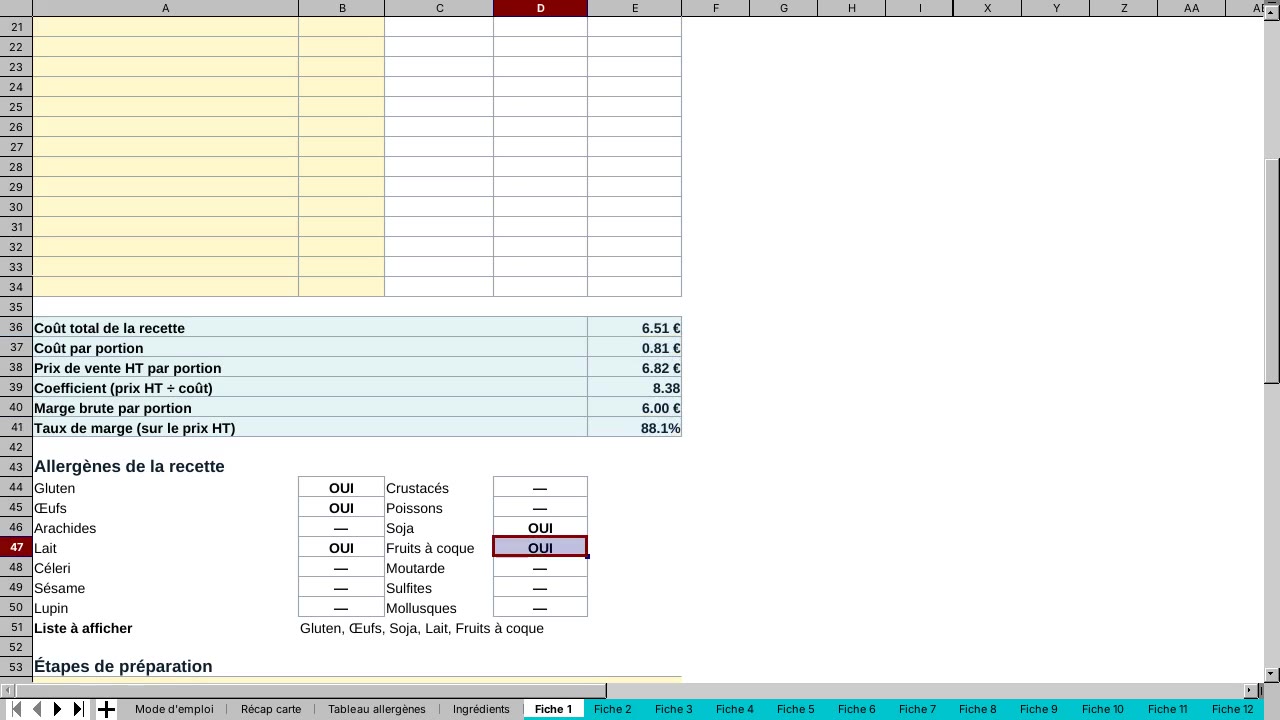Select column A header

pos(165,8)
